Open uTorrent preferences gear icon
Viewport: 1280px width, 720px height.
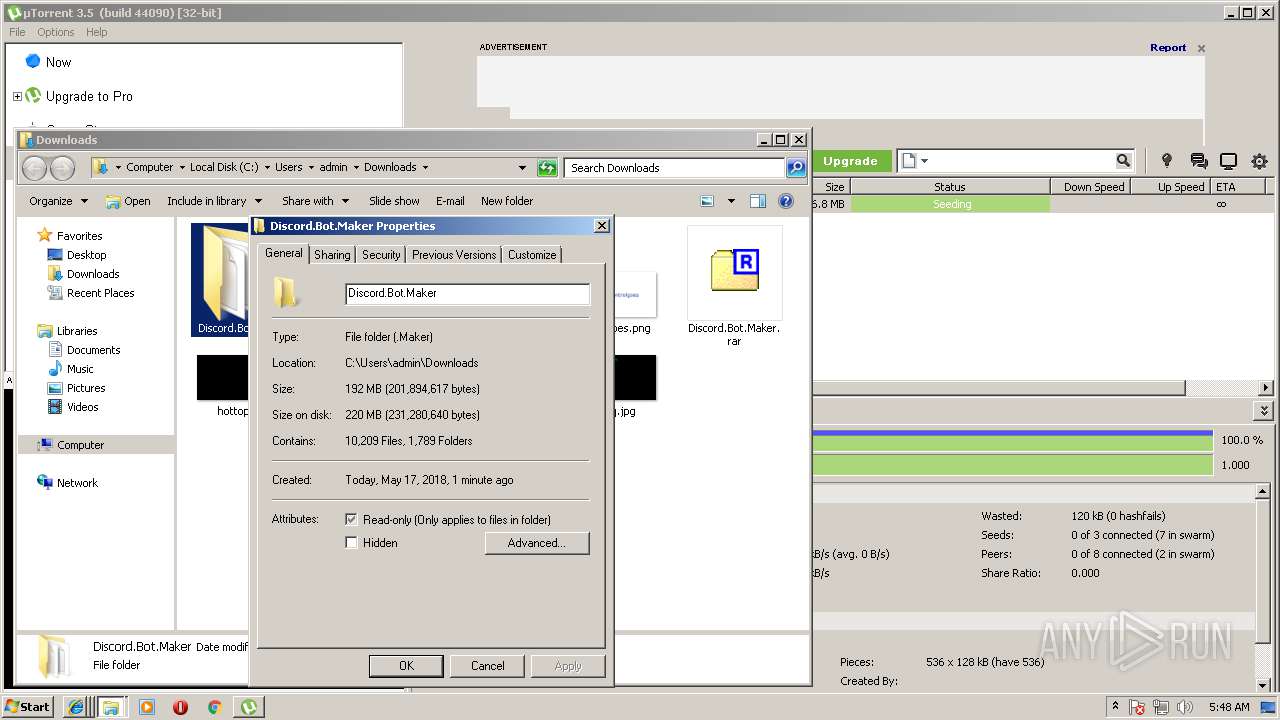coord(1259,160)
